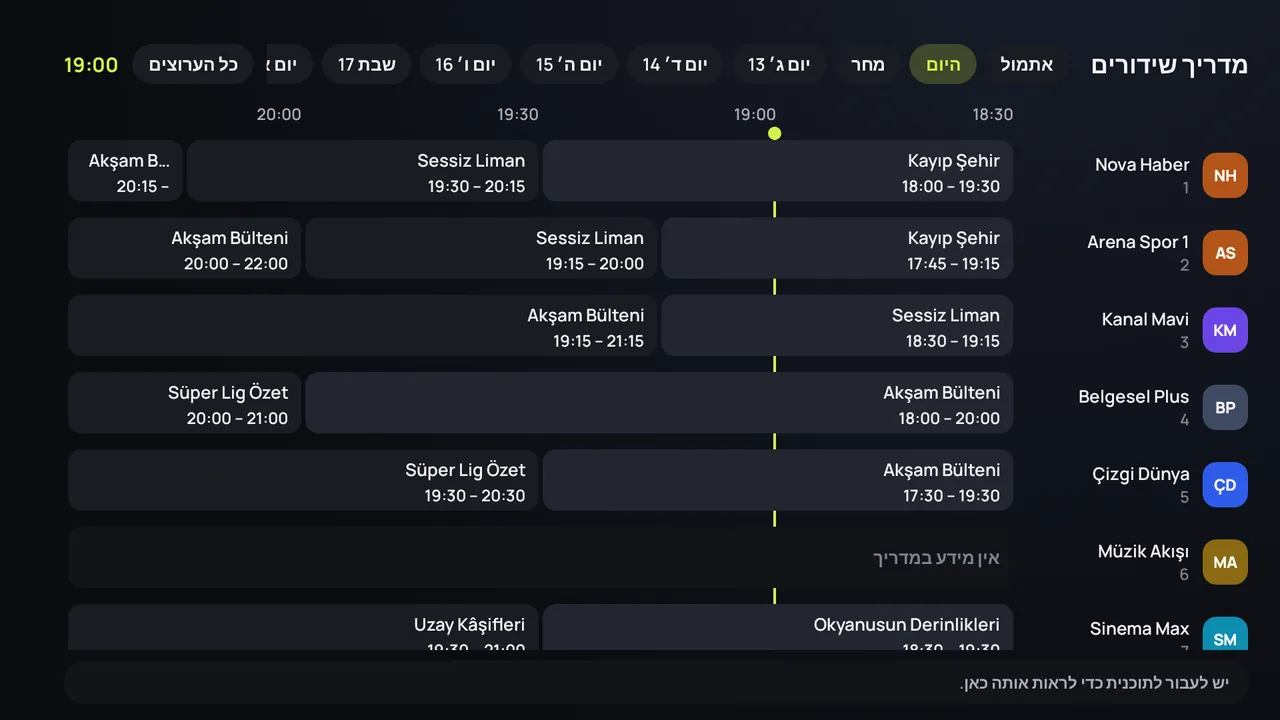Select Sessiz Liman 18:30 – 19:15 program
The height and width of the screenshot is (720, 1280).
coord(837,325)
